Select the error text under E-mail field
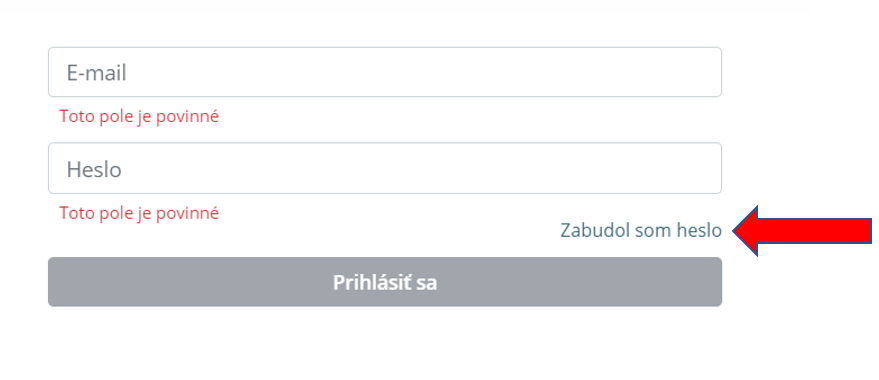This screenshot has width=879, height=380. pyautogui.click(x=139, y=117)
